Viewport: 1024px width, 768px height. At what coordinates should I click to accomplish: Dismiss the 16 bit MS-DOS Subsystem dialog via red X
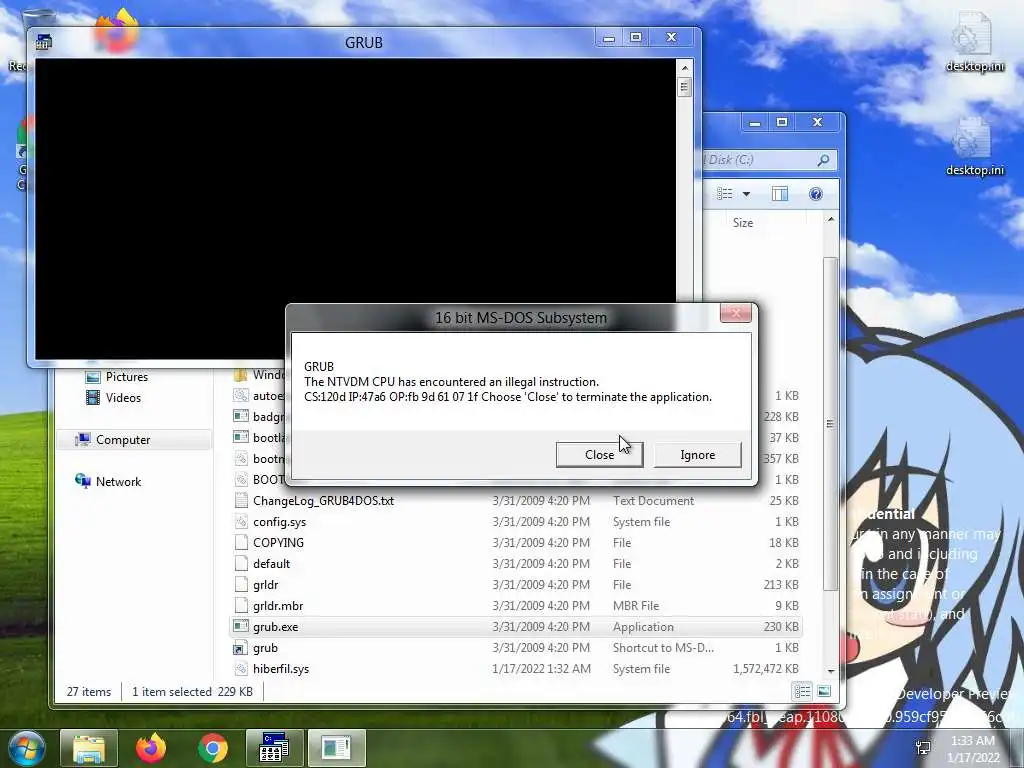point(735,313)
